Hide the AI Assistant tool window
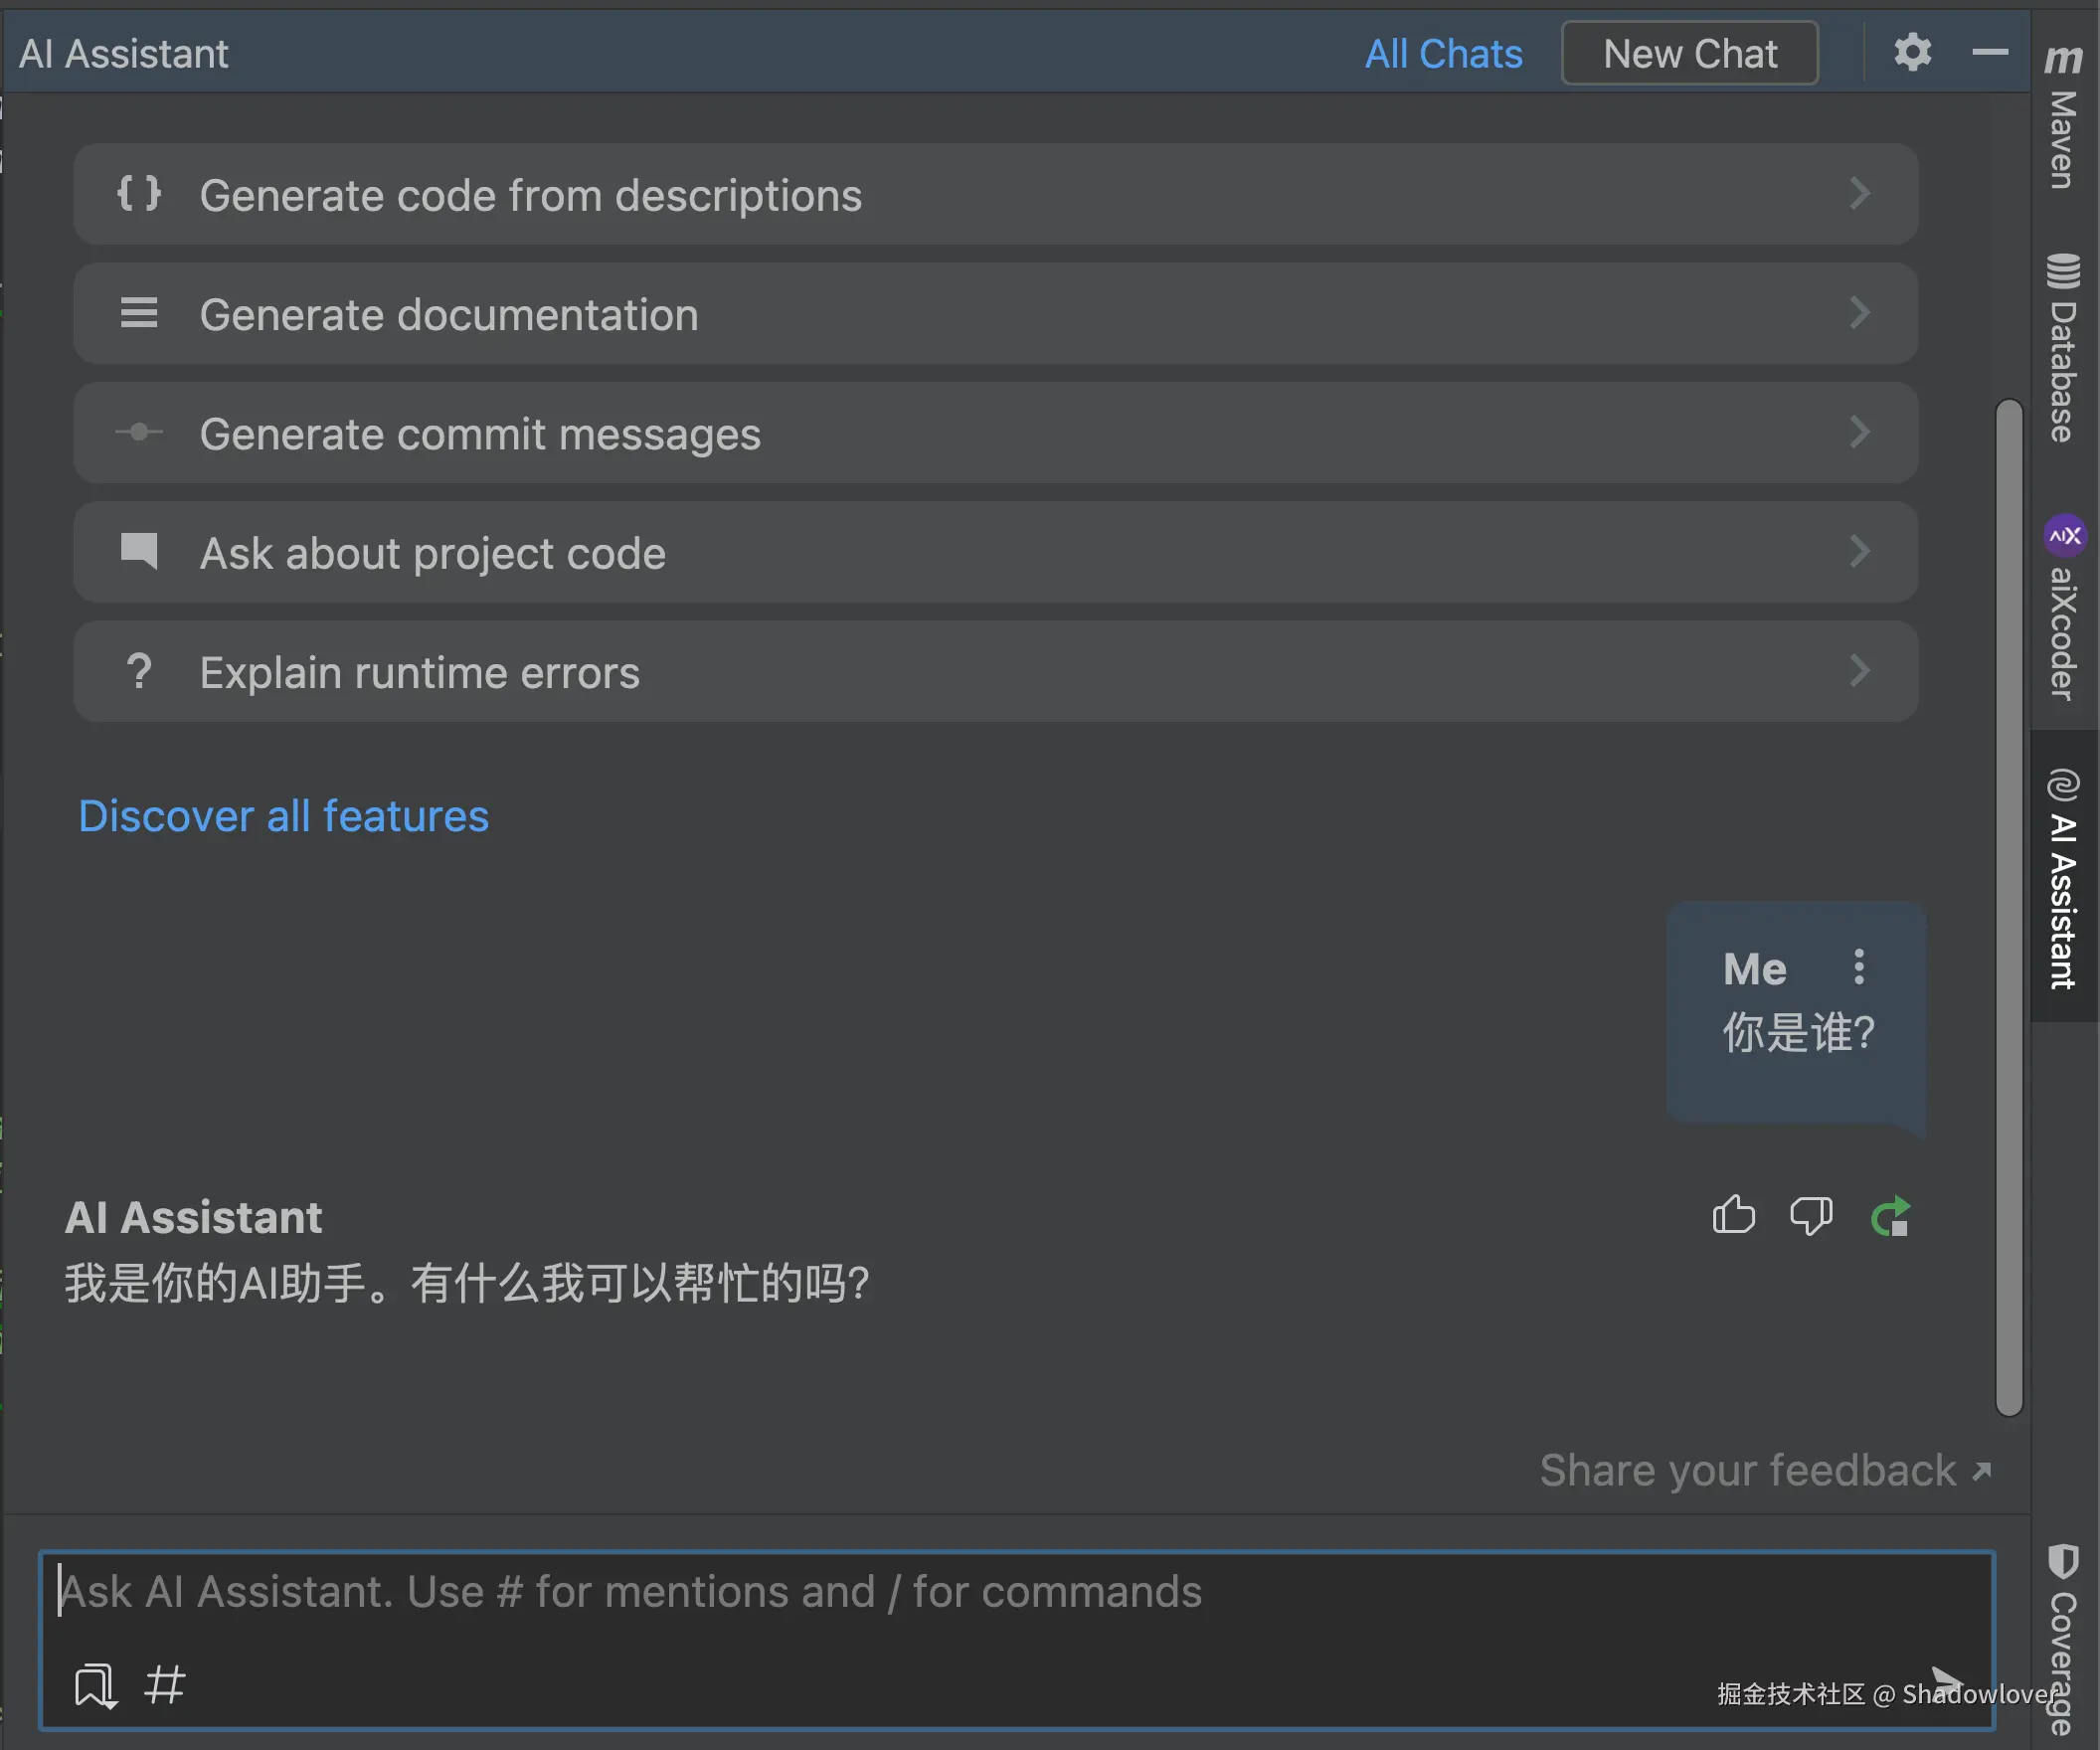Viewport: 2100px width, 1750px height. pos(1990,52)
